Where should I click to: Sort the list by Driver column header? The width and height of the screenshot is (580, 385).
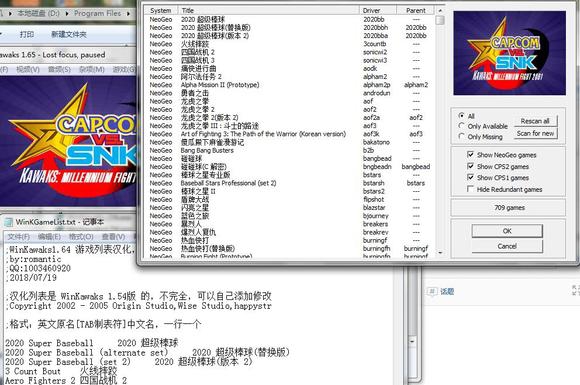click(x=378, y=10)
